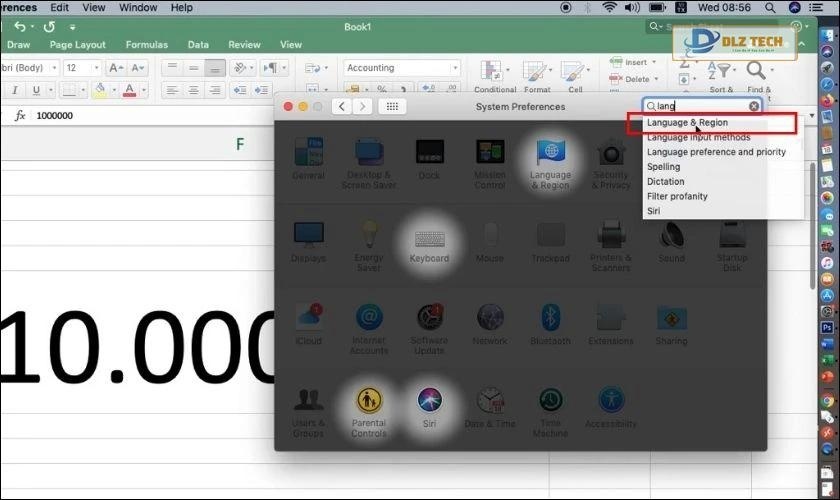This screenshot has width=840, height=500.
Task: Open the Accounting number format dropdown
Action: click(x=398, y=68)
